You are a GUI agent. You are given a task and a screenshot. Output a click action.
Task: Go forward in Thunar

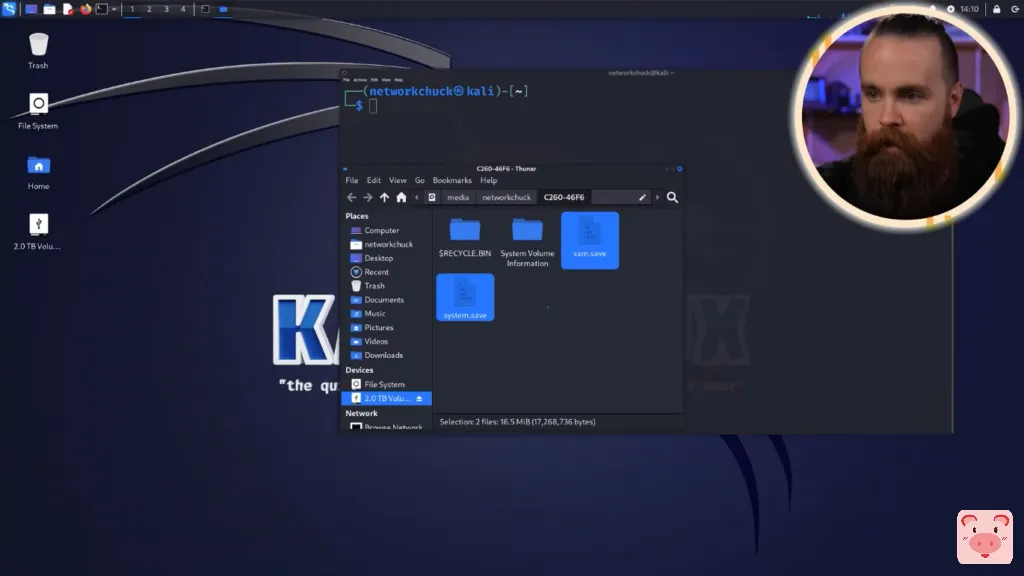point(368,197)
